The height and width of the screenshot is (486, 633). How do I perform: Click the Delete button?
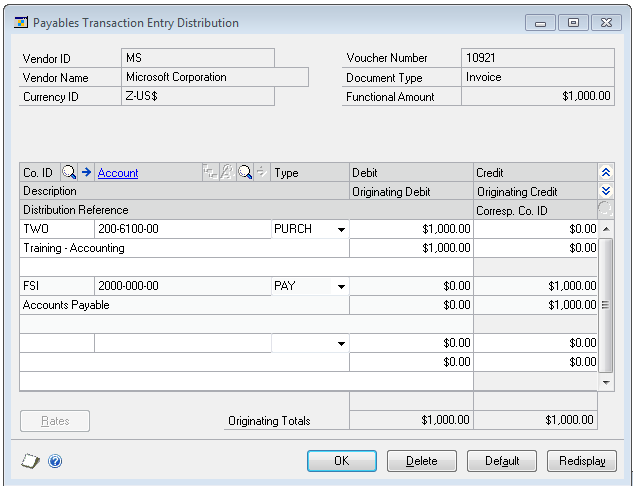[423, 461]
